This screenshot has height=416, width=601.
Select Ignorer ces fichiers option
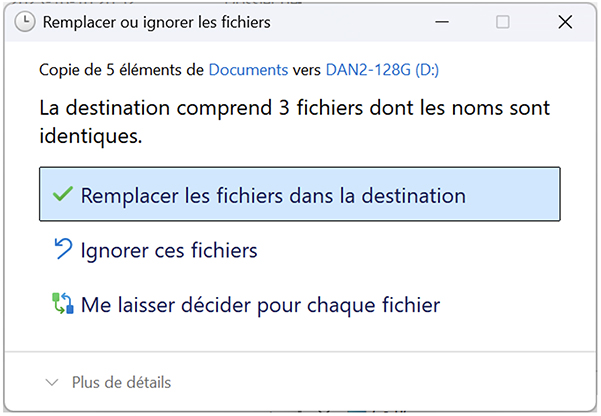[169, 250]
